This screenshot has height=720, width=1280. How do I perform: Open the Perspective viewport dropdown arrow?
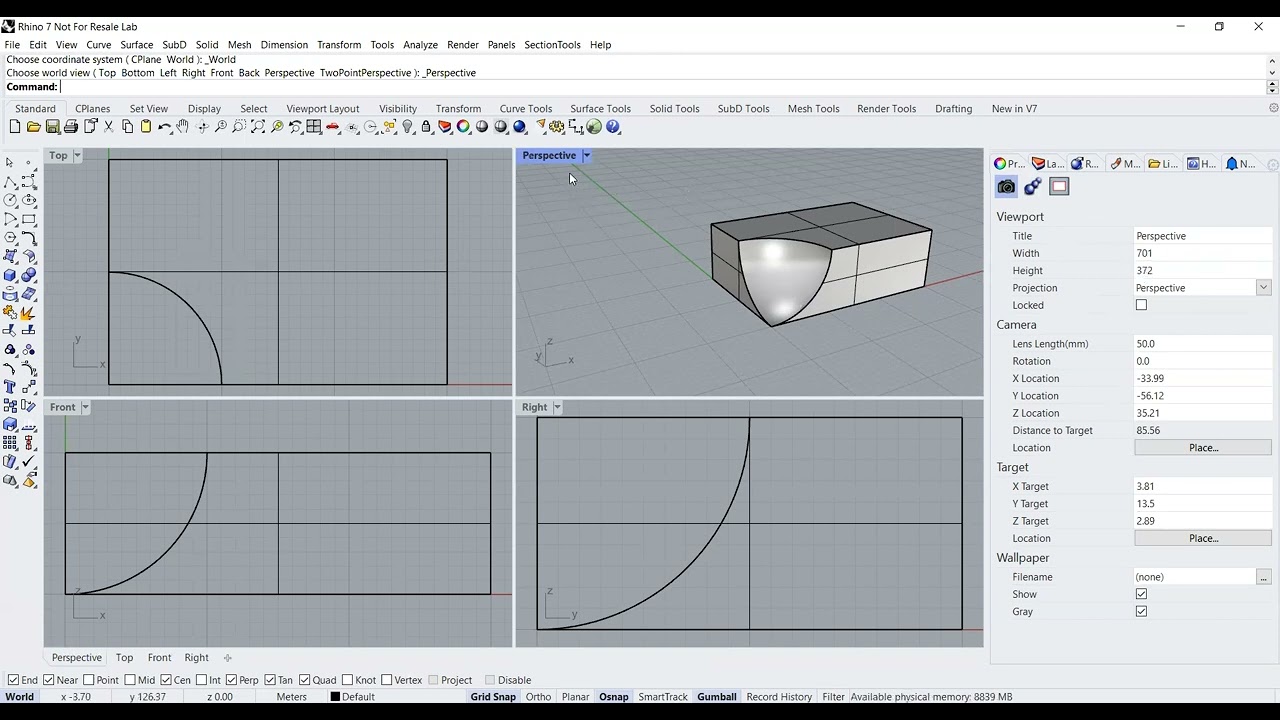tap(587, 155)
